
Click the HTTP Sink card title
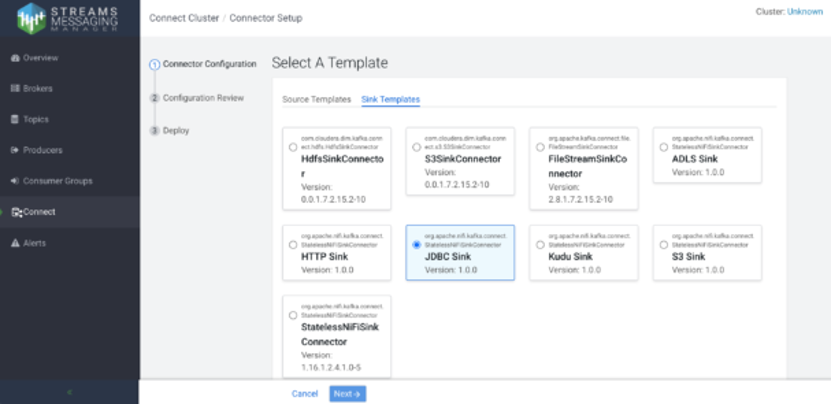point(325,256)
